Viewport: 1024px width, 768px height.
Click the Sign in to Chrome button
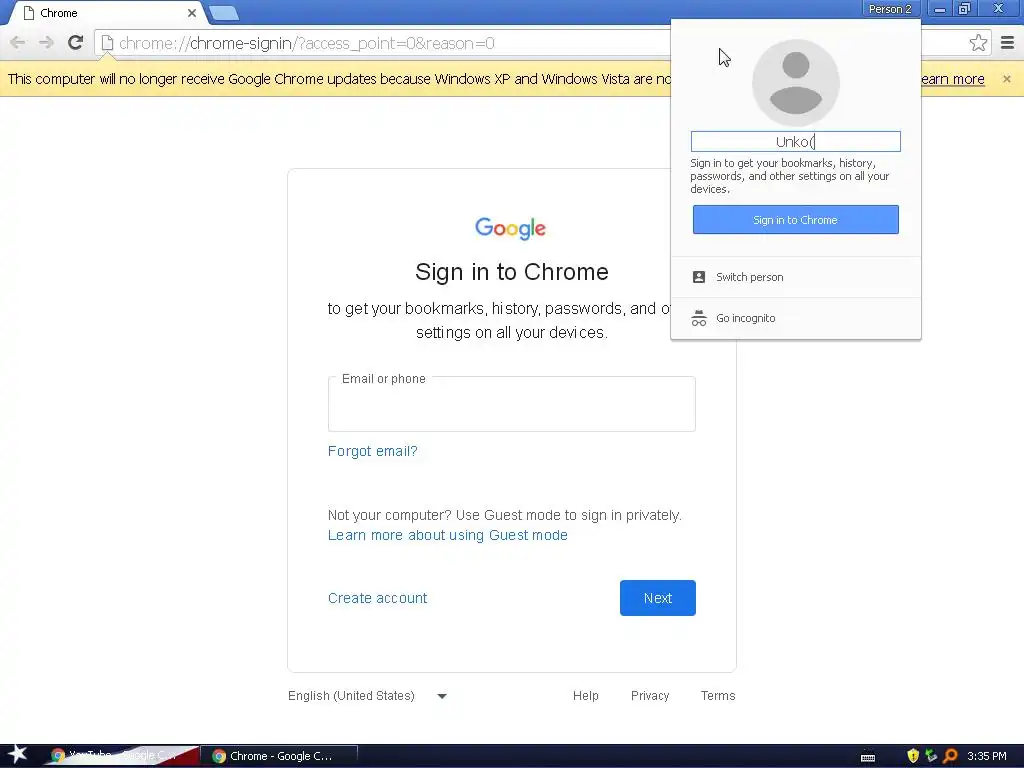[x=795, y=220]
